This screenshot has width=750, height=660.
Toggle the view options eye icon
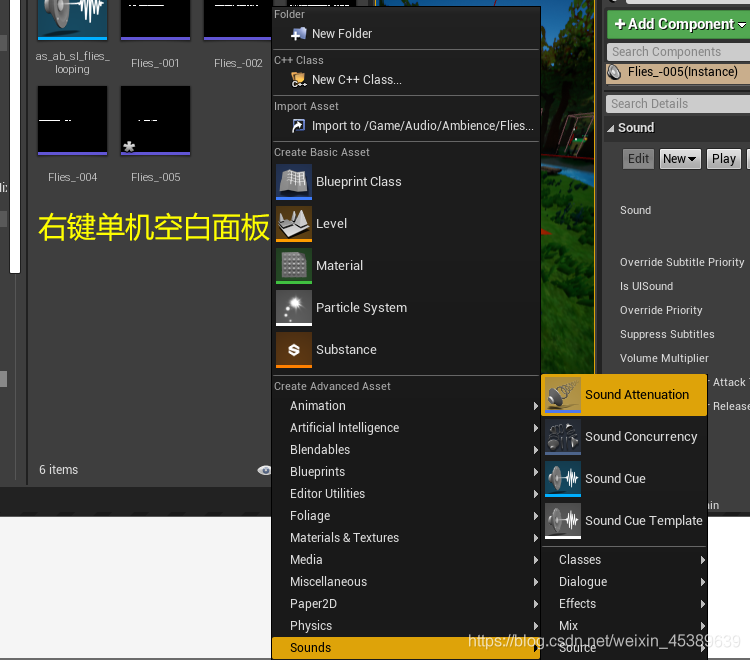[264, 470]
